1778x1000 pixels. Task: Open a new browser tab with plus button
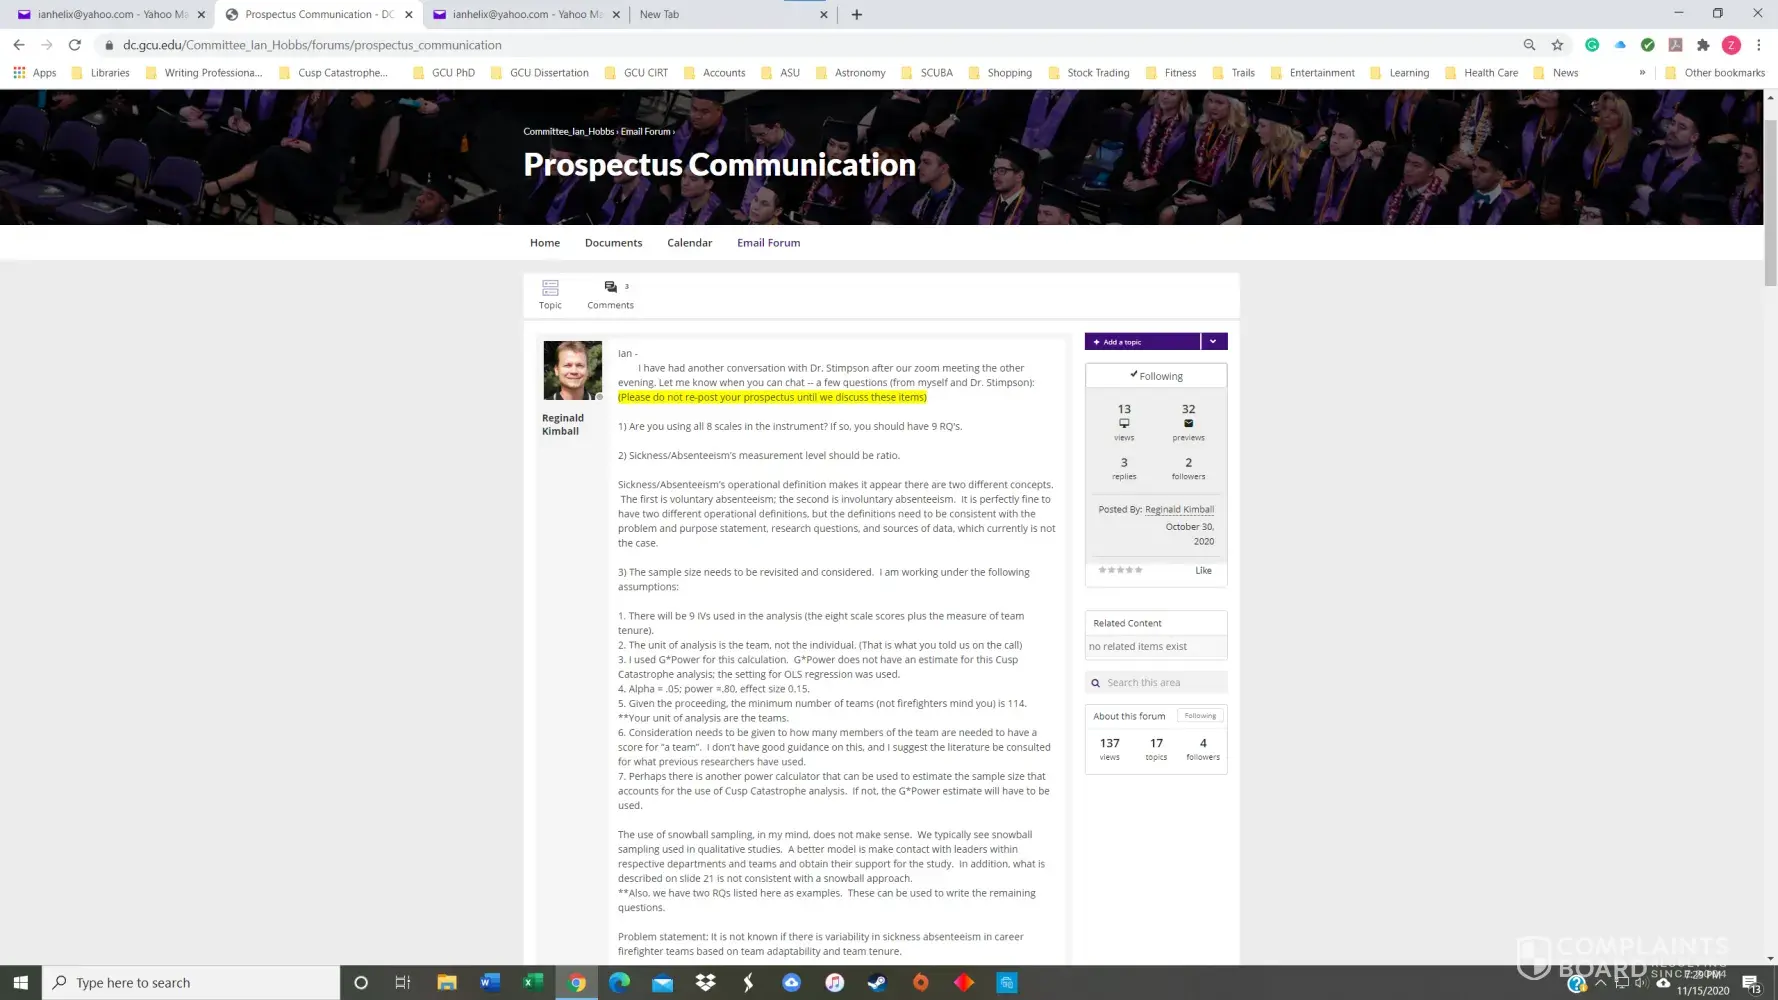tap(856, 14)
